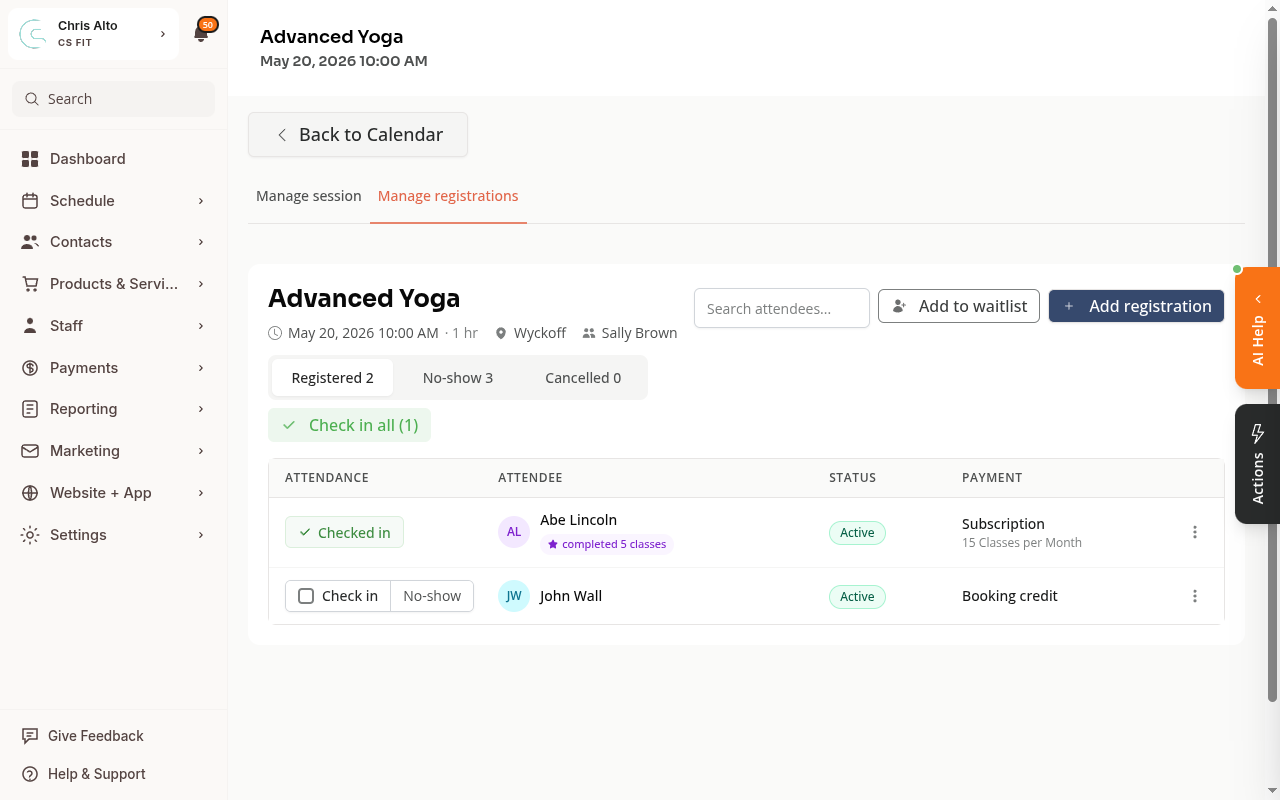Expand the Payments menu
Image resolution: width=1280 pixels, height=800 pixels.
[201, 368]
